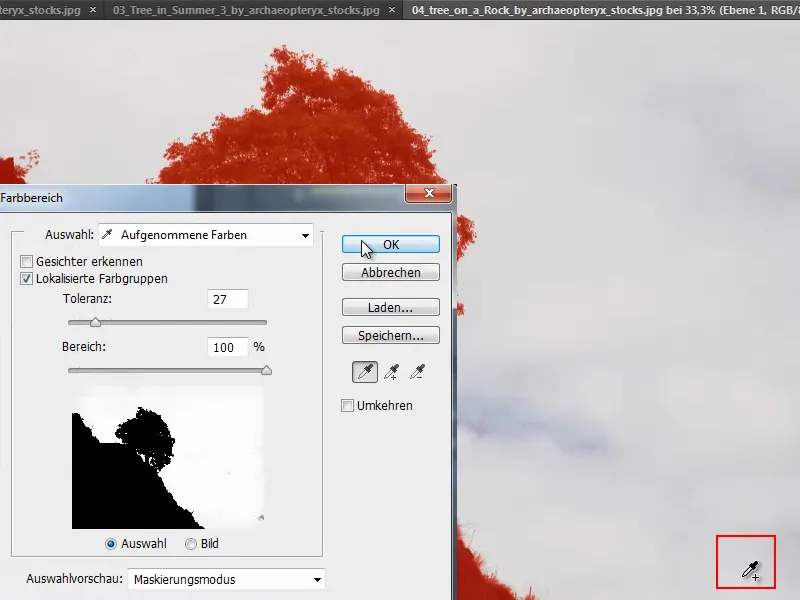Enable Gesichter erkennen checkbox
The image size is (800, 600).
27,262
